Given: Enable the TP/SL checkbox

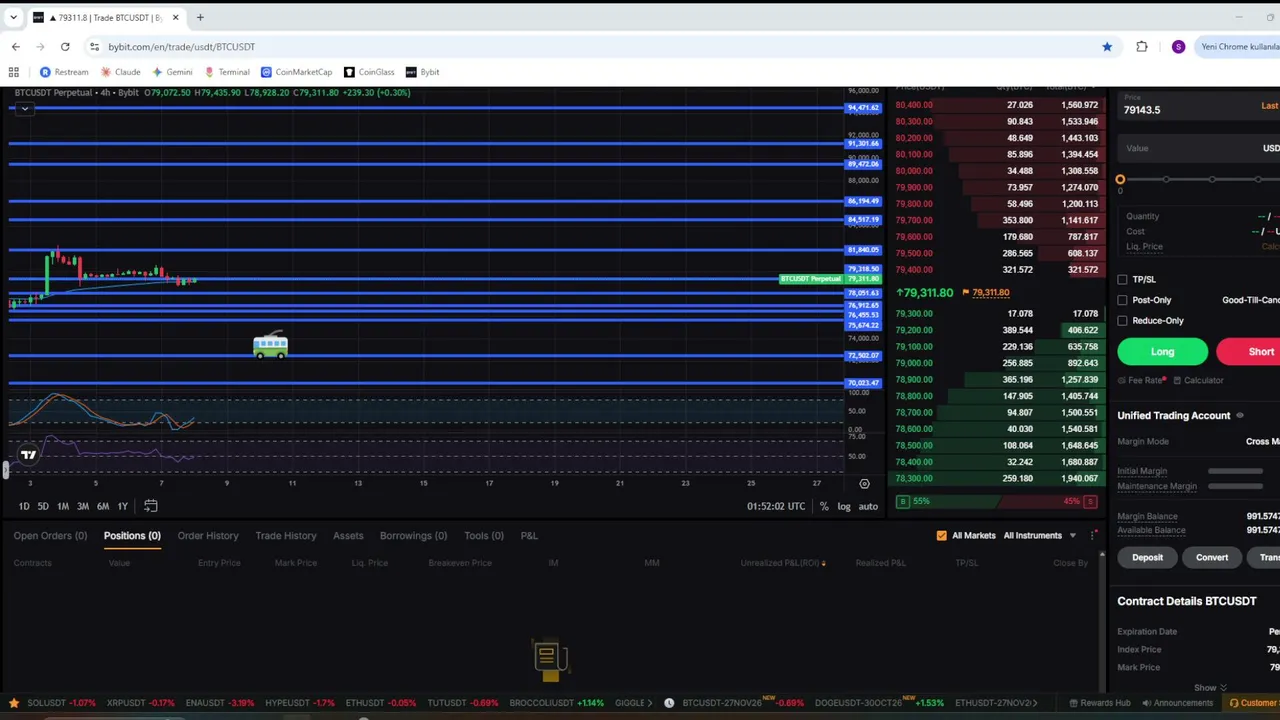Looking at the screenshot, I should [x=1122, y=280].
